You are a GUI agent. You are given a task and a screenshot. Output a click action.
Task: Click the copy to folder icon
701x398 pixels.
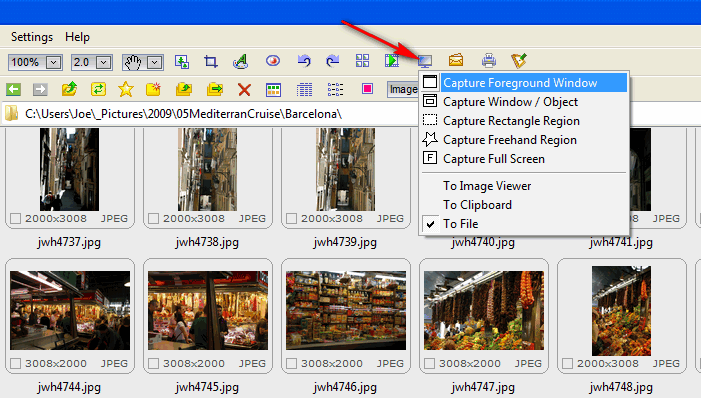tap(184, 89)
